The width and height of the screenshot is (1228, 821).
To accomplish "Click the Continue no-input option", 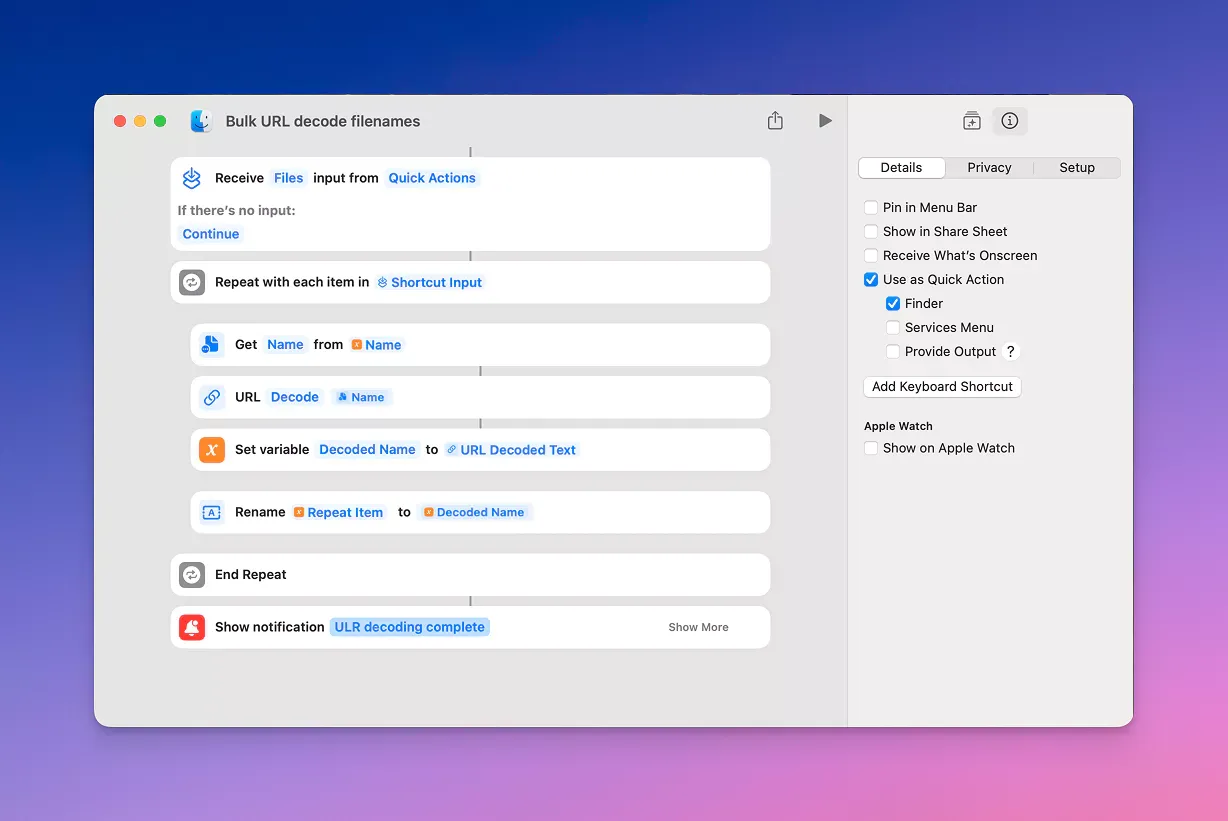I will coord(210,233).
